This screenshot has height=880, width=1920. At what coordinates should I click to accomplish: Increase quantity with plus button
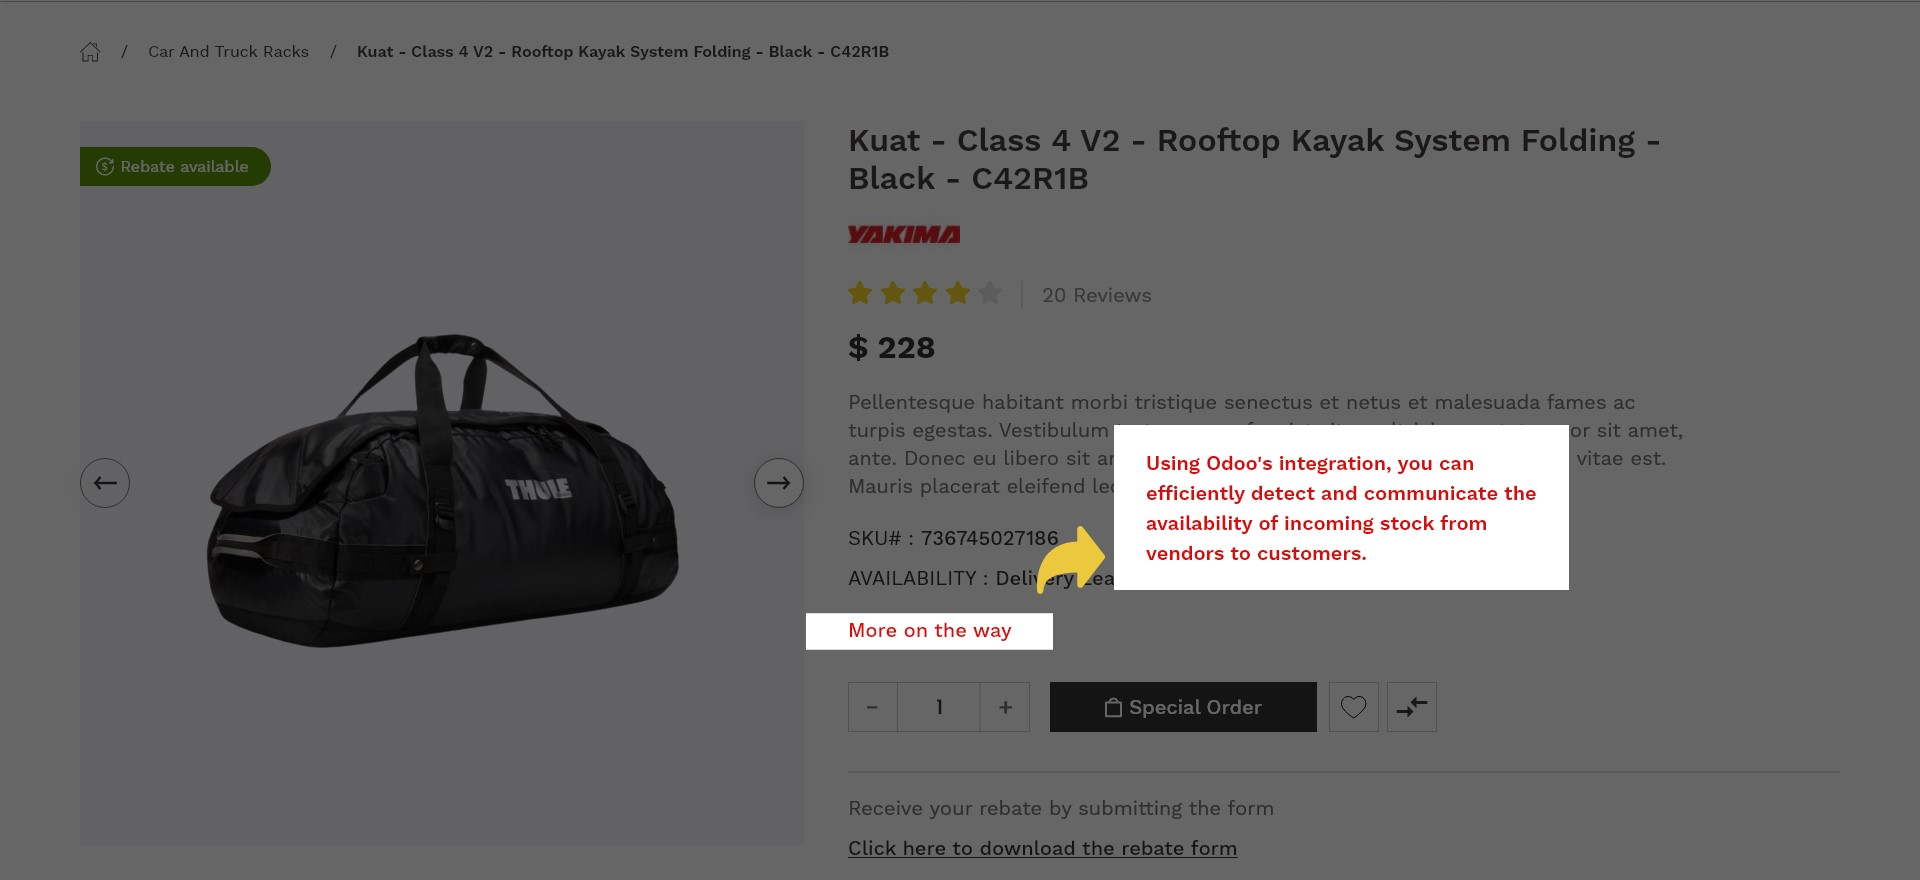click(x=1005, y=707)
